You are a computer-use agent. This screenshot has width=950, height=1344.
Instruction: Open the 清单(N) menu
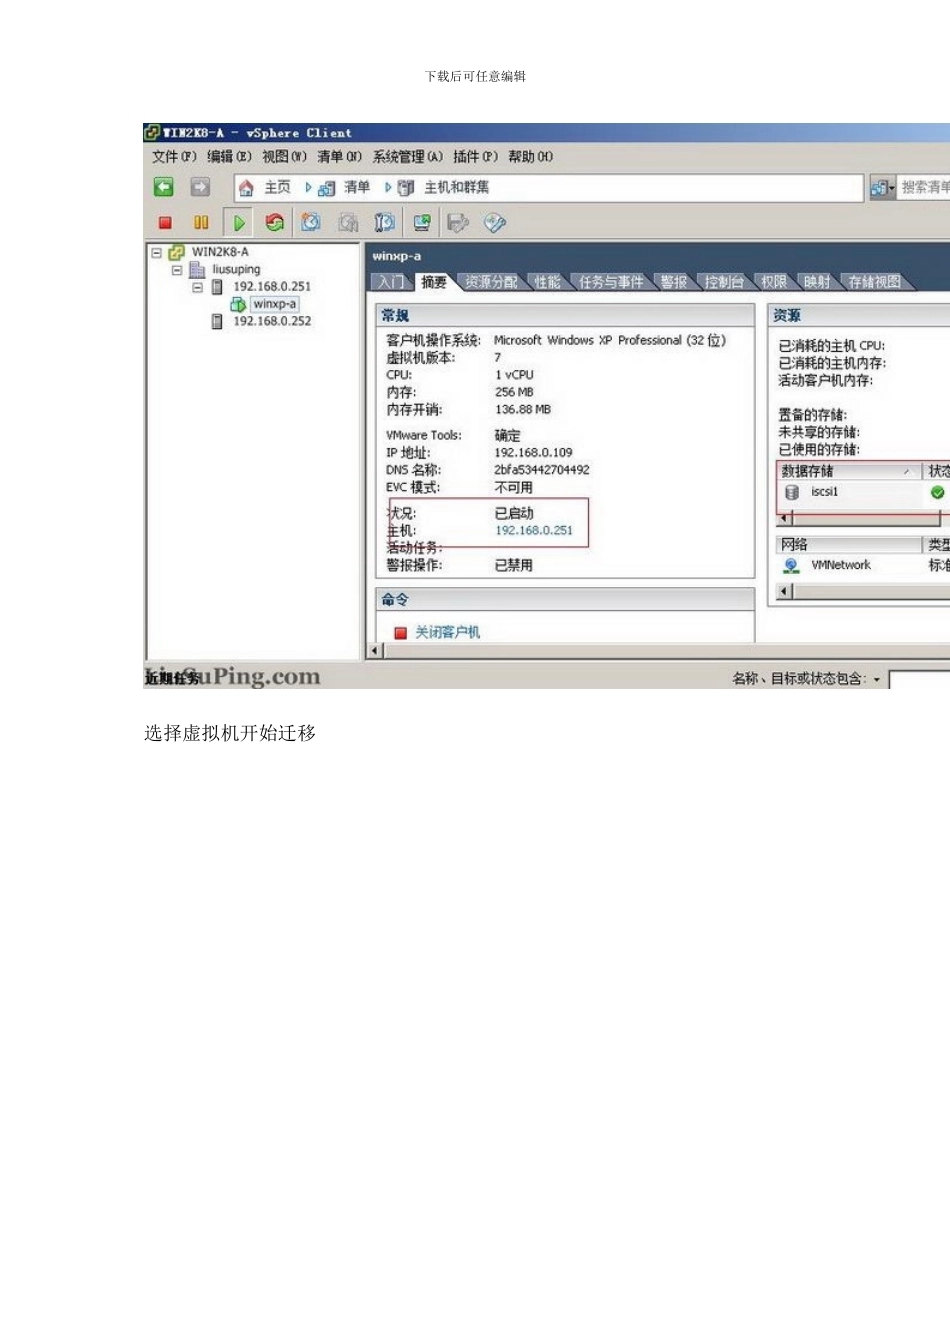pos(339,157)
